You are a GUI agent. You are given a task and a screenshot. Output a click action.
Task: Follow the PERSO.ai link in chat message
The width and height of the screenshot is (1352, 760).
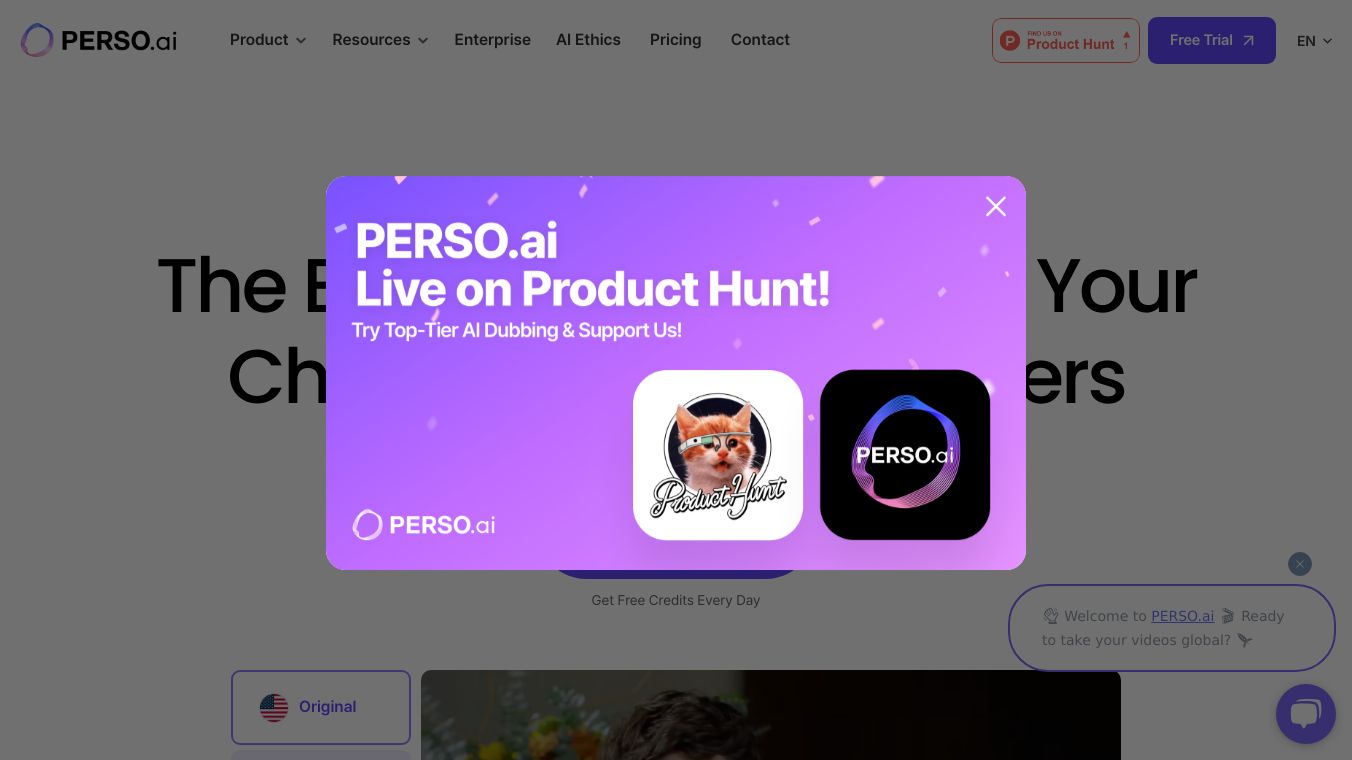1182,616
